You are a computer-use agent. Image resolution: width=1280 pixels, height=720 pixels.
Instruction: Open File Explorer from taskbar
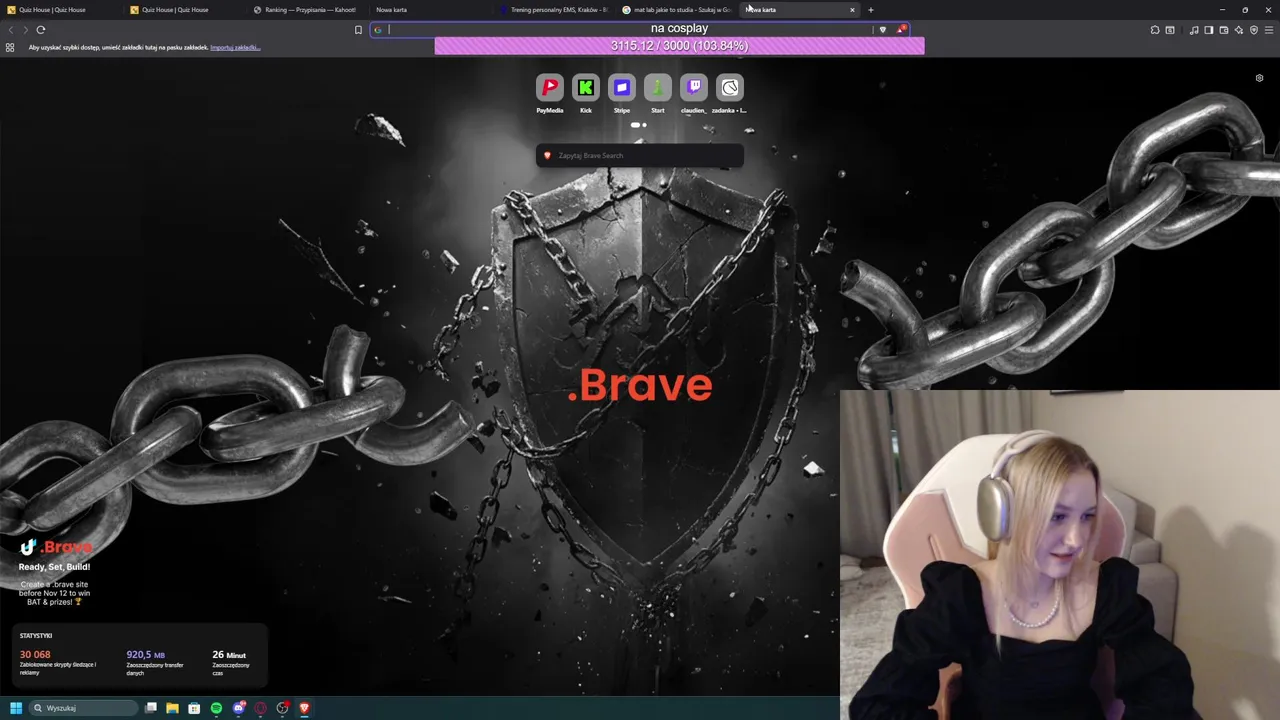click(172, 708)
